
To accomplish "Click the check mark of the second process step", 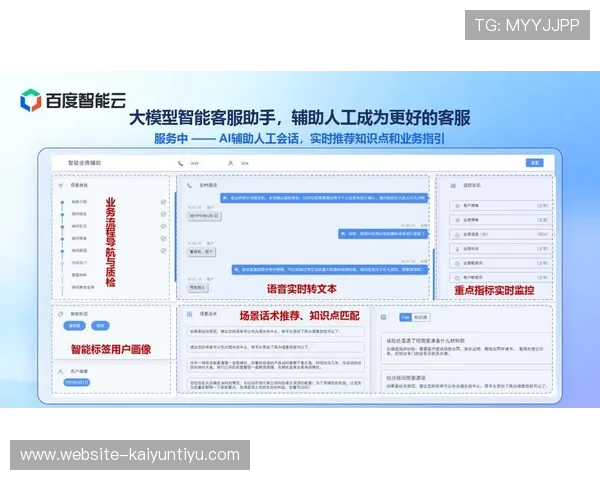I will tap(163, 214).
